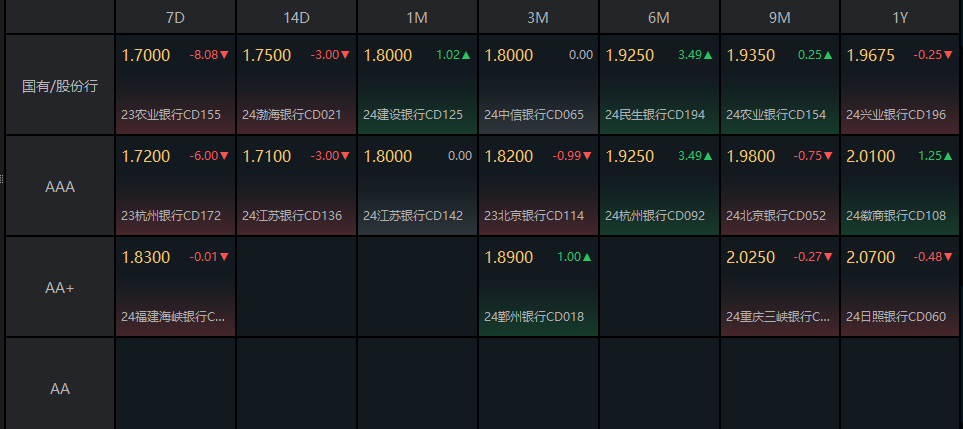This screenshot has width=963, height=429.
Task: Select the 7D tenor column header
Action: pyautogui.click(x=175, y=17)
